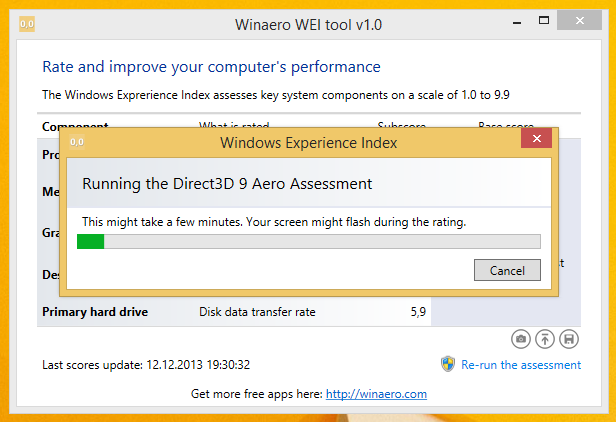This screenshot has height=422, width=616.
Task: Click the shield icon beside Re-run
Action: coord(448,364)
